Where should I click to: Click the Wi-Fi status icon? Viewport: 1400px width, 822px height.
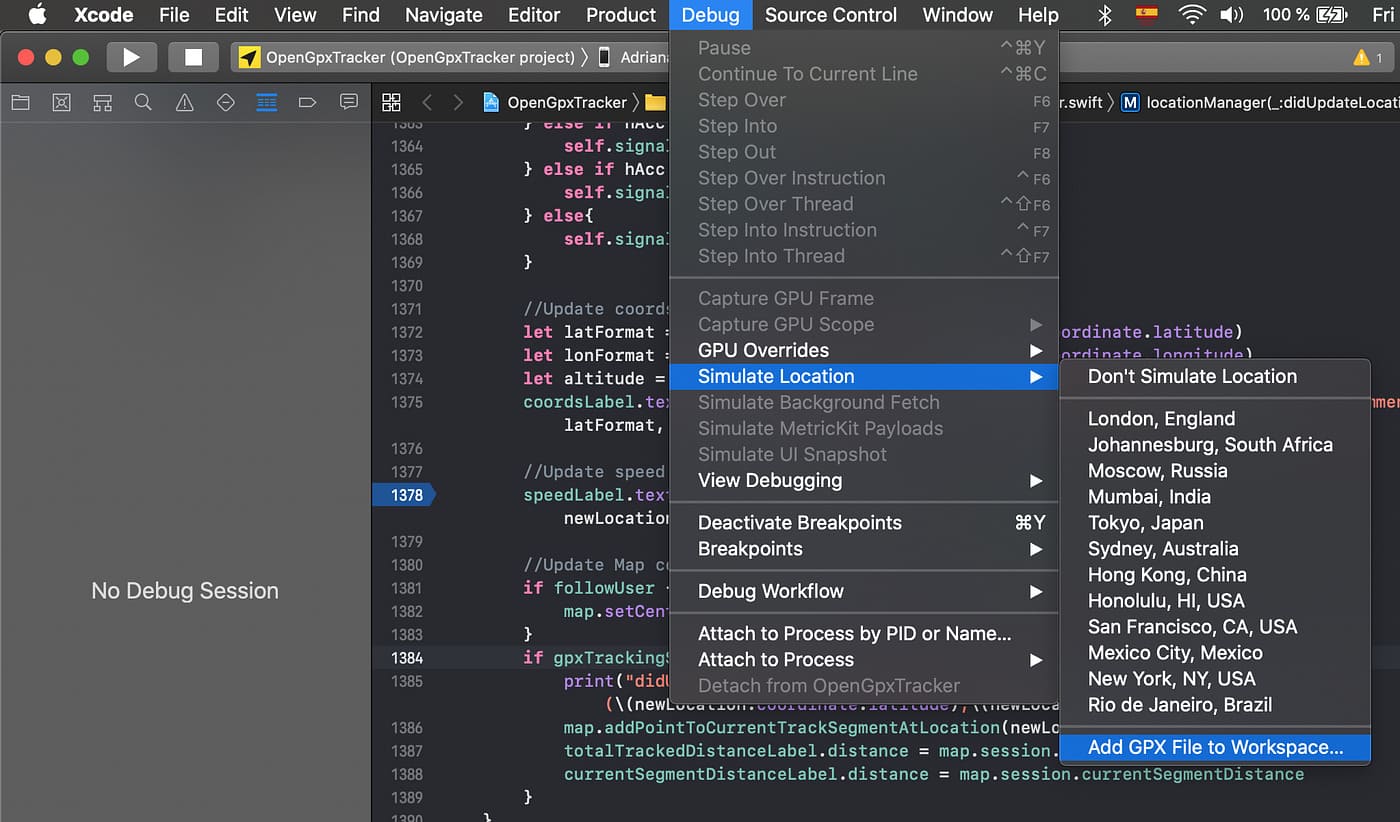1192,14
